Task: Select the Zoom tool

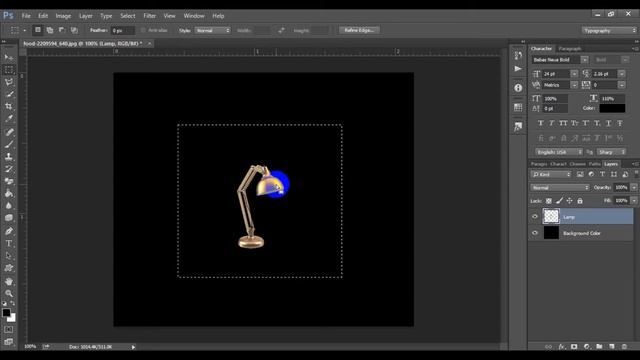Action: 9,293
